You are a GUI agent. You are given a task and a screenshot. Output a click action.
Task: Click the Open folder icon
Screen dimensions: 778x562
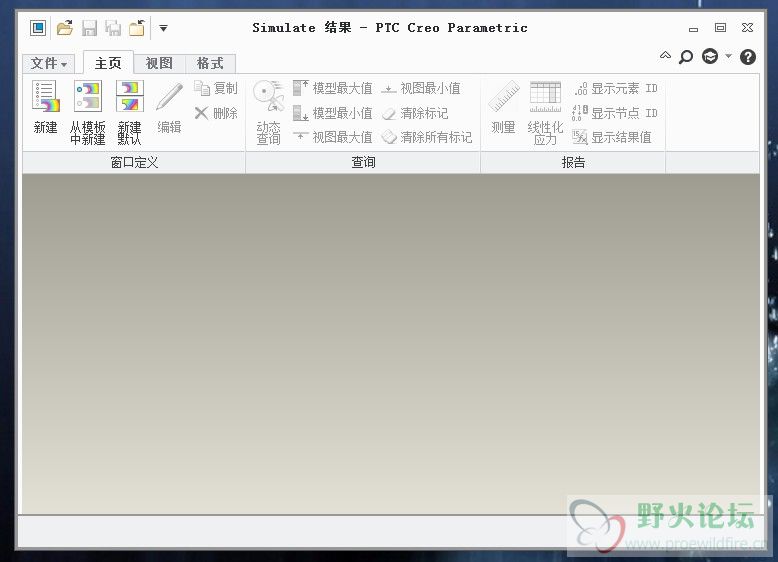(x=65, y=28)
